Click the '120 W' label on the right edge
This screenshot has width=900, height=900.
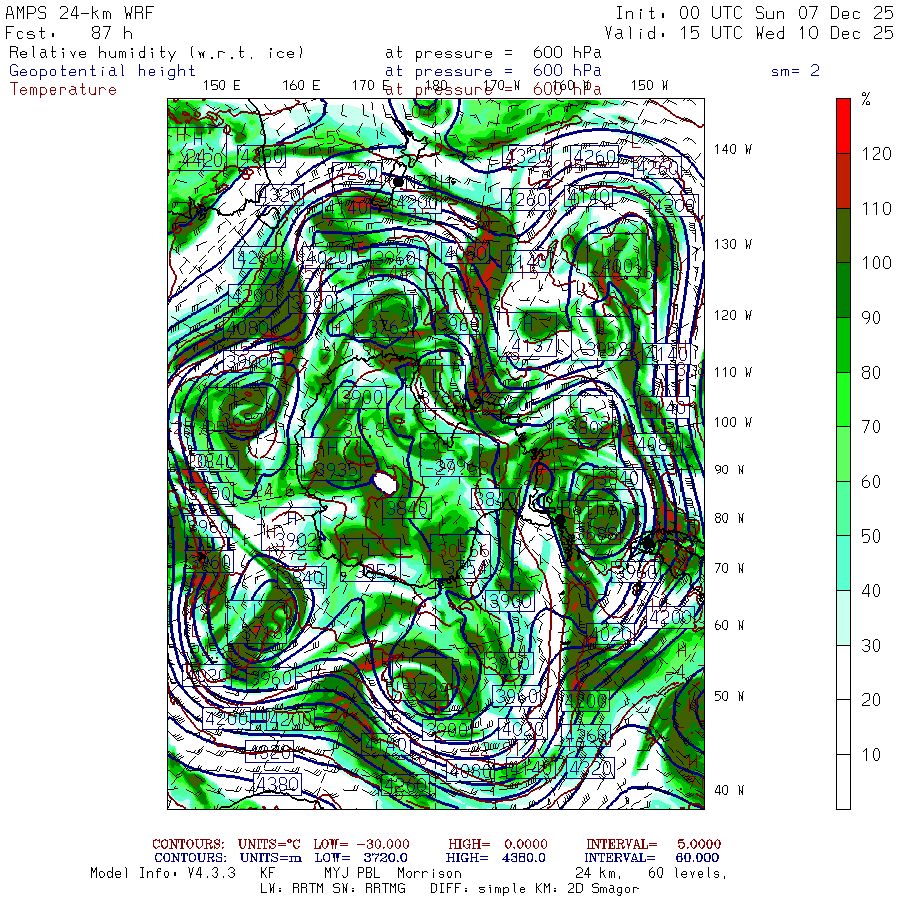732,315
